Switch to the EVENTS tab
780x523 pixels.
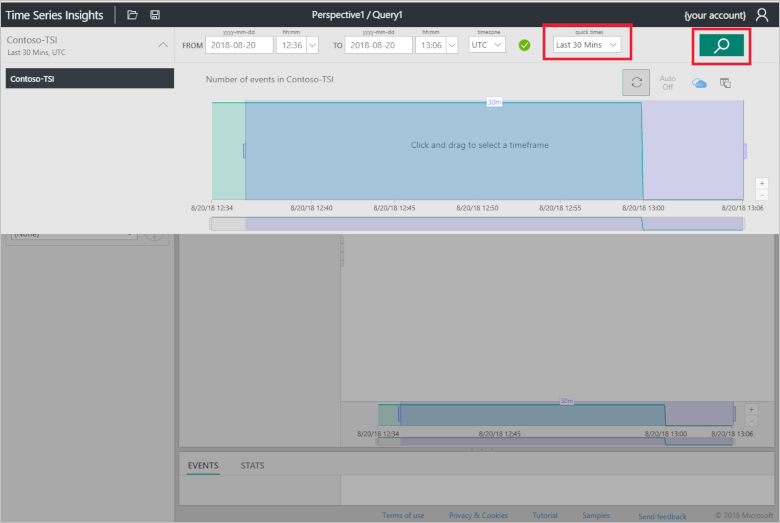[x=203, y=465]
